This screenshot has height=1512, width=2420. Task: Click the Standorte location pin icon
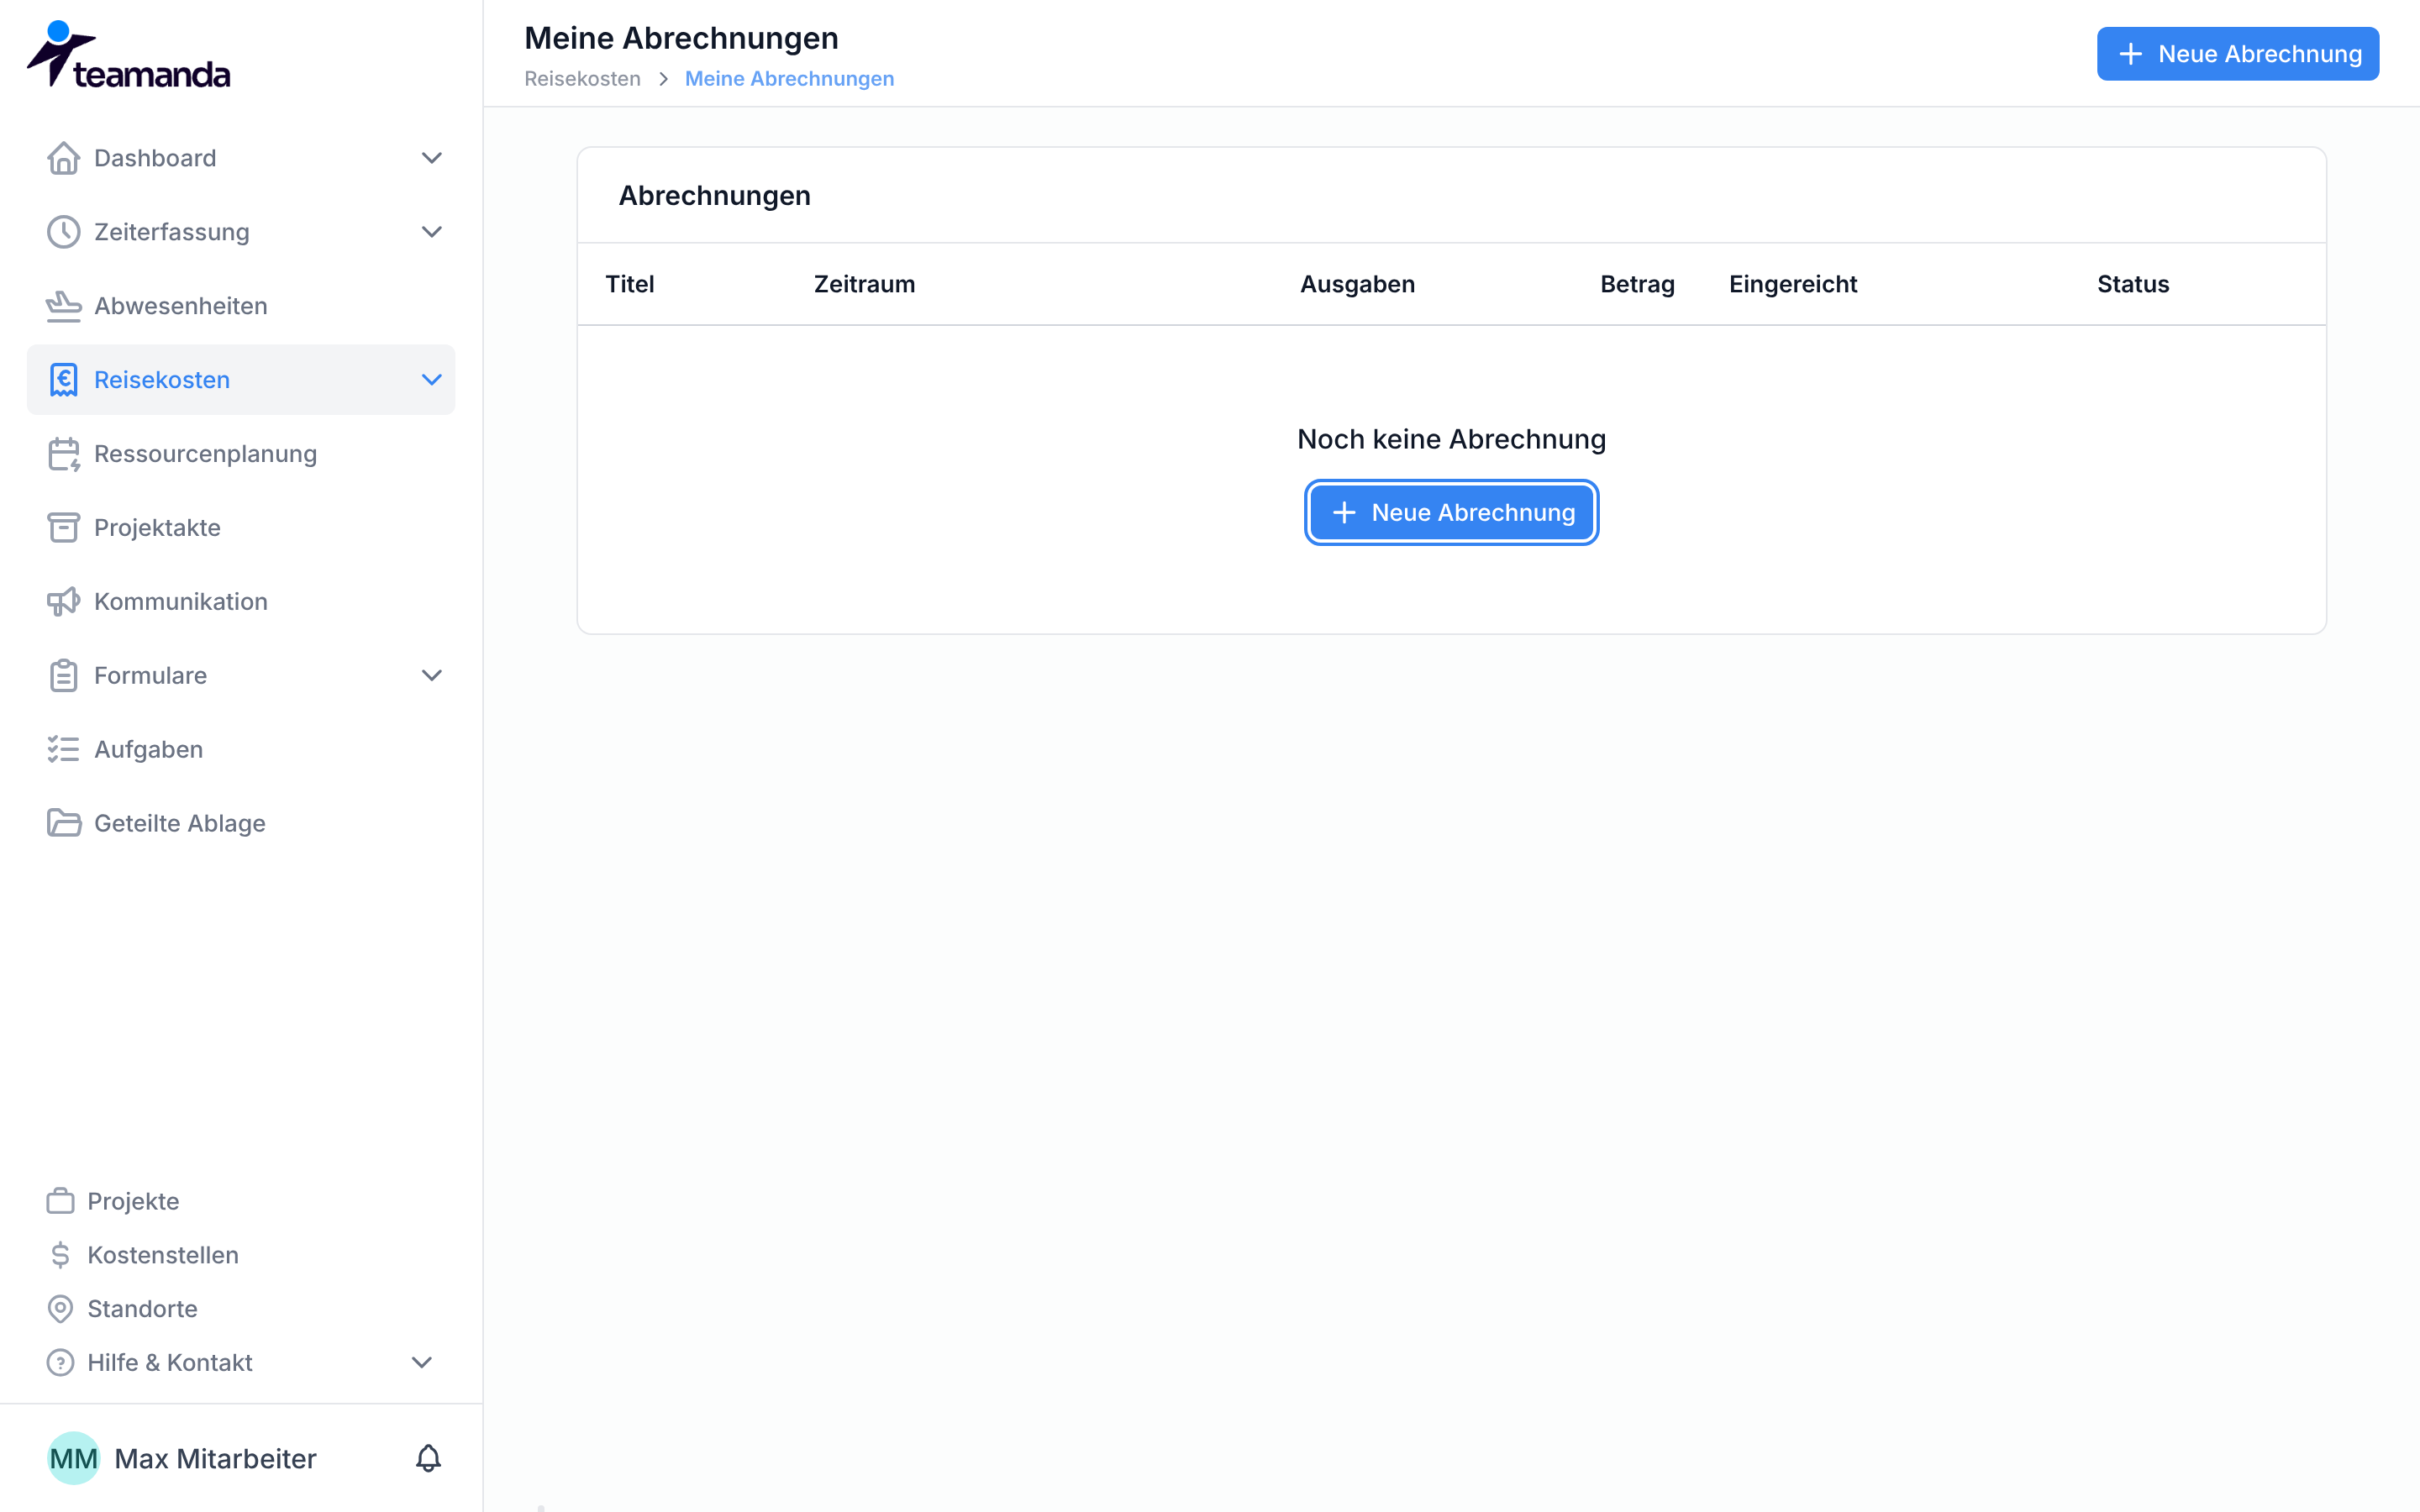(x=60, y=1309)
